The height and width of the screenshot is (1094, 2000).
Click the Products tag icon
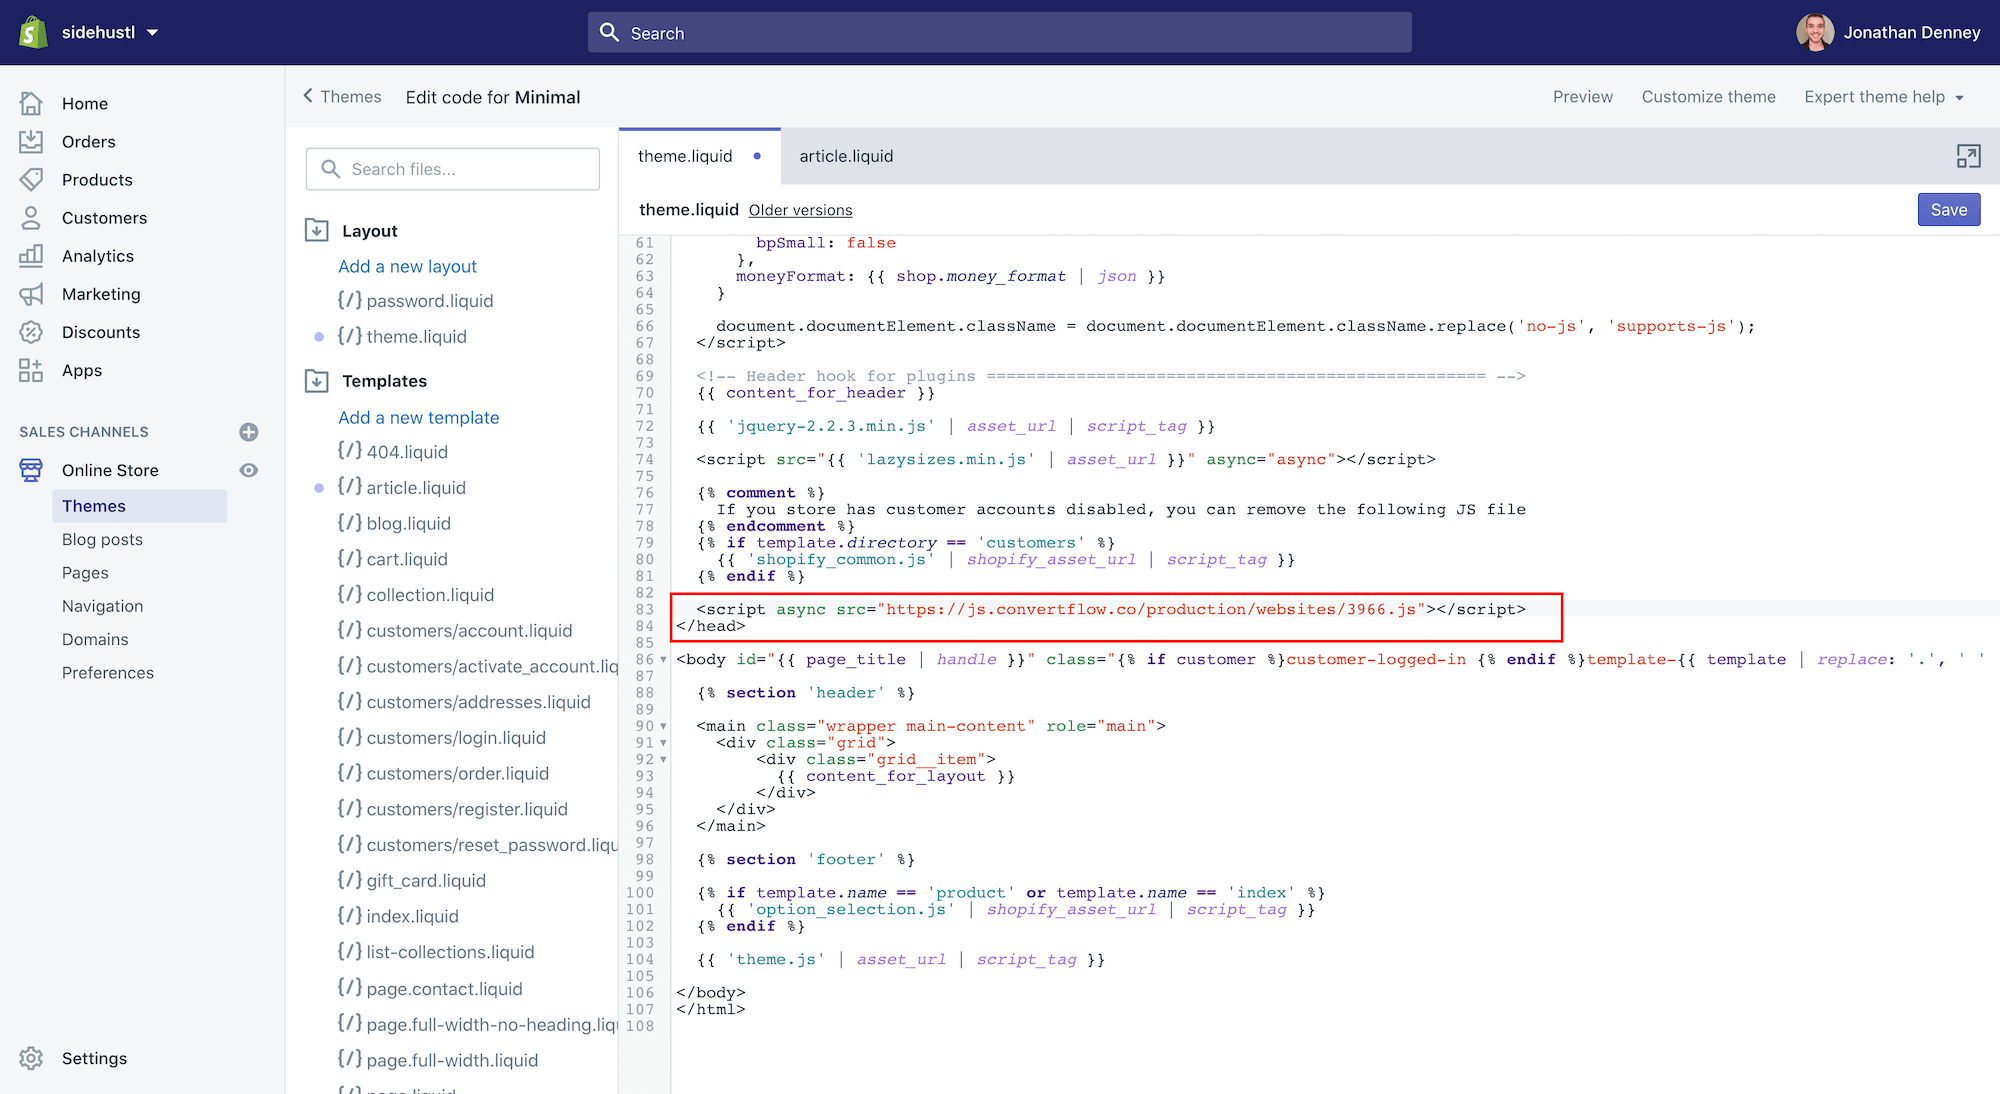pyautogui.click(x=31, y=180)
